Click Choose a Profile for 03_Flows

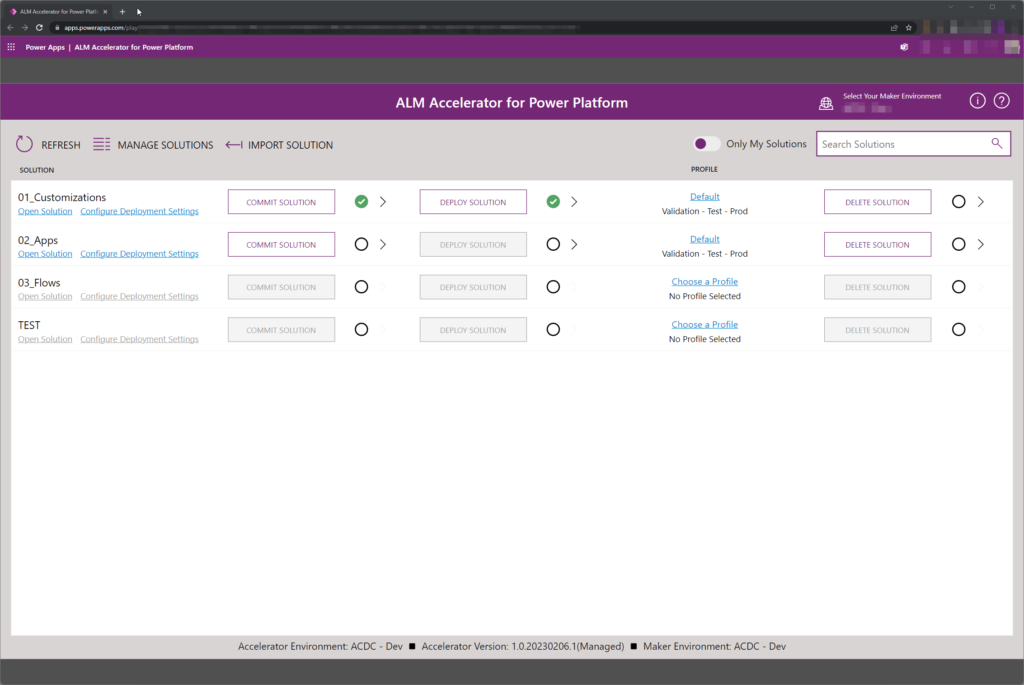click(x=705, y=281)
